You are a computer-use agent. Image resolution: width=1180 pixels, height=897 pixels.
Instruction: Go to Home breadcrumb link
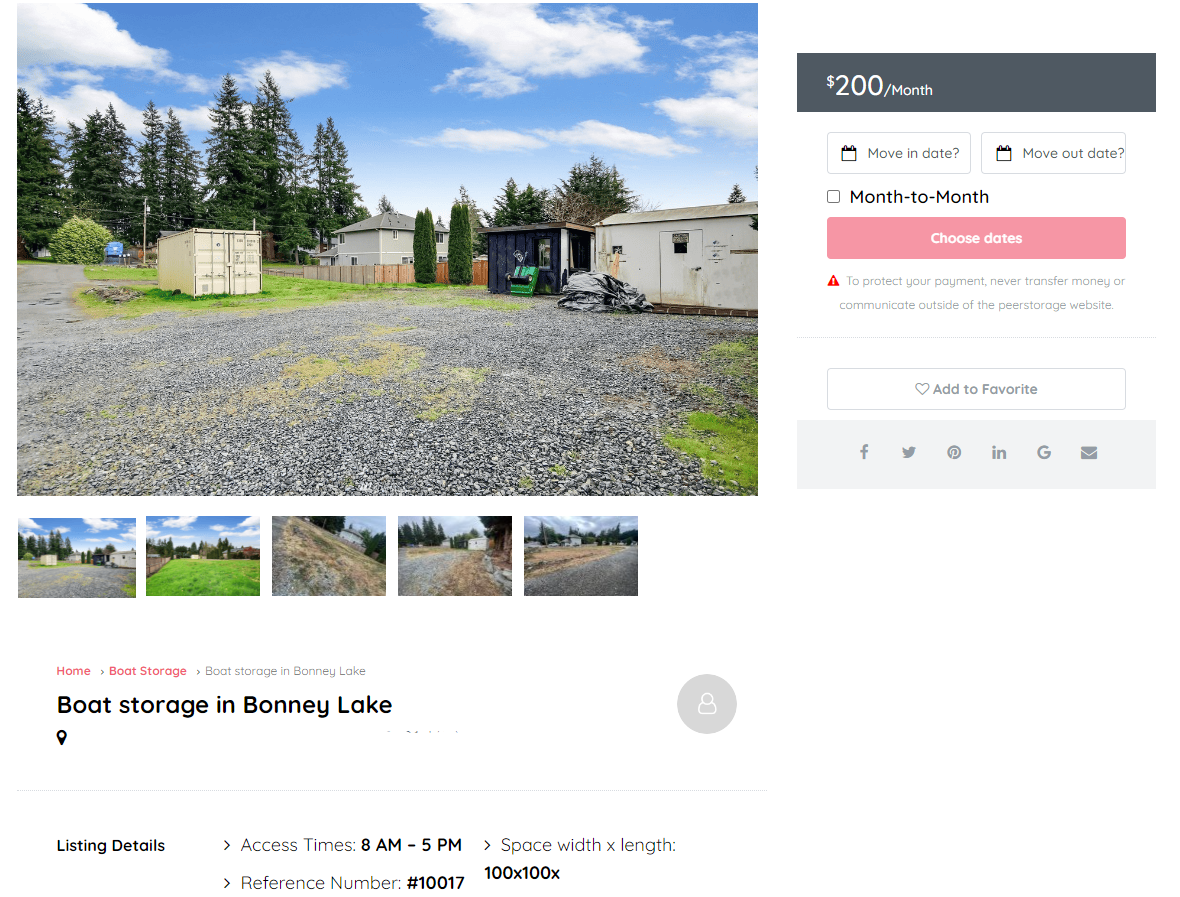pos(73,670)
